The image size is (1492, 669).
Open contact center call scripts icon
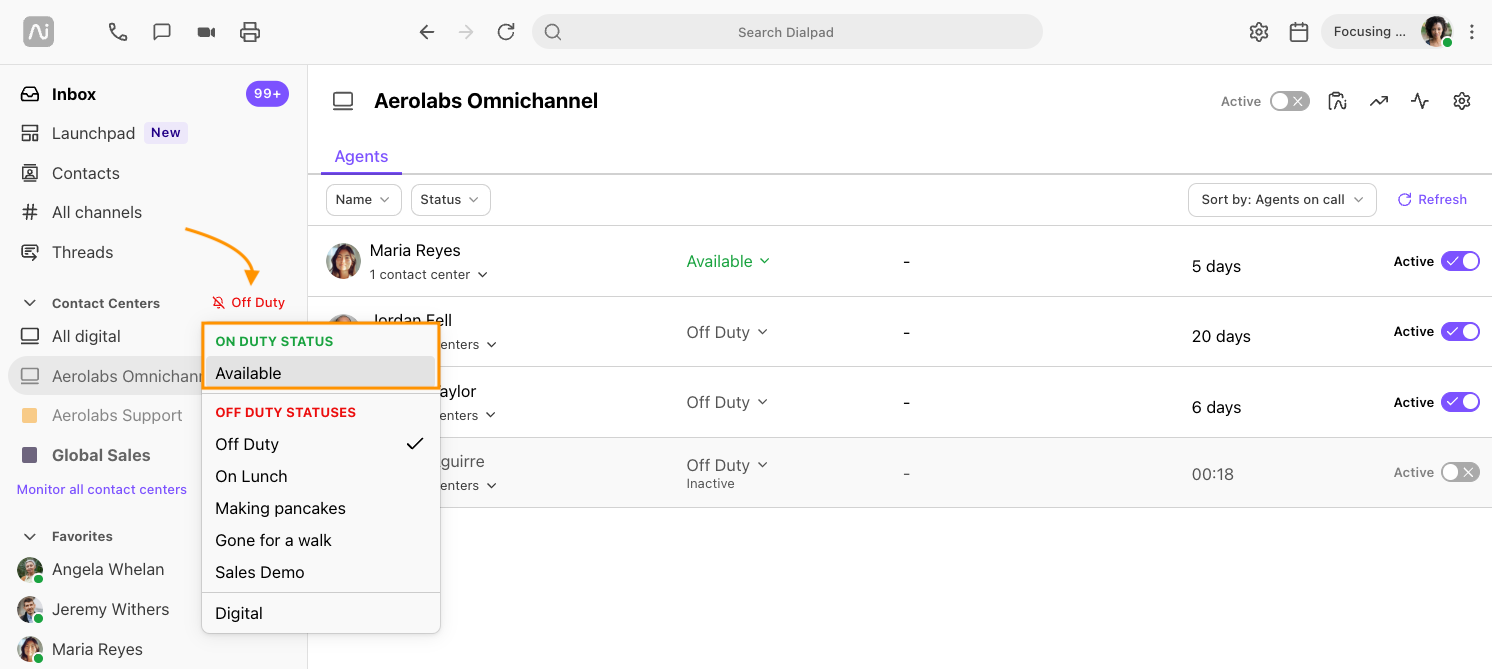point(1337,101)
